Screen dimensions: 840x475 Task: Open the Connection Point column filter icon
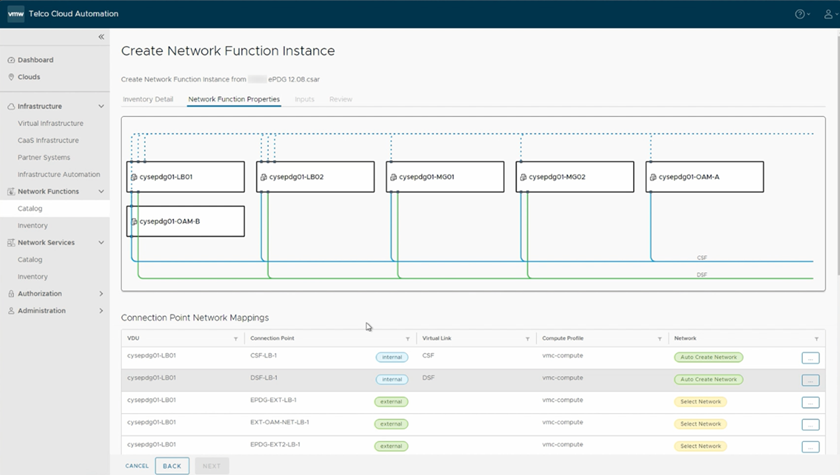pyautogui.click(x=407, y=339)
